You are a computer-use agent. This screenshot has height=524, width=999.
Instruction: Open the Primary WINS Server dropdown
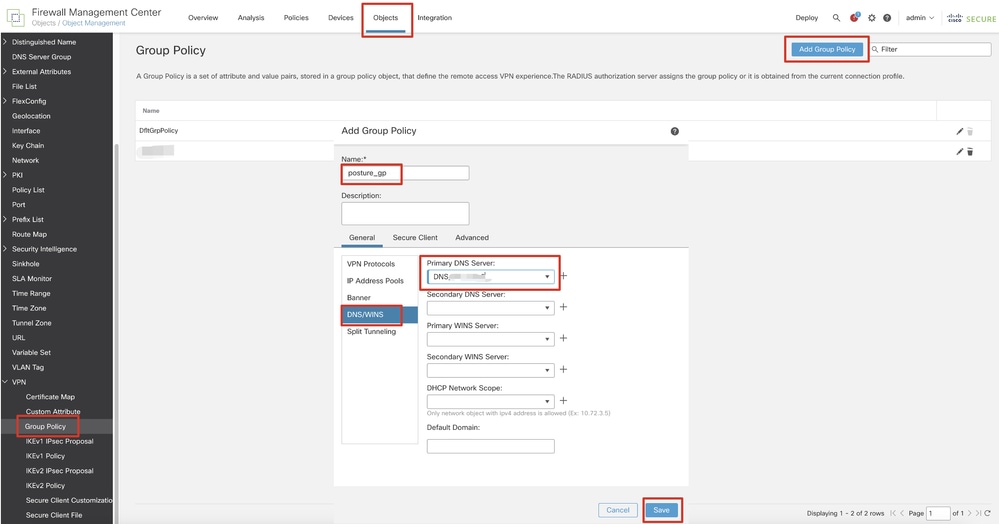click(491, 339)
